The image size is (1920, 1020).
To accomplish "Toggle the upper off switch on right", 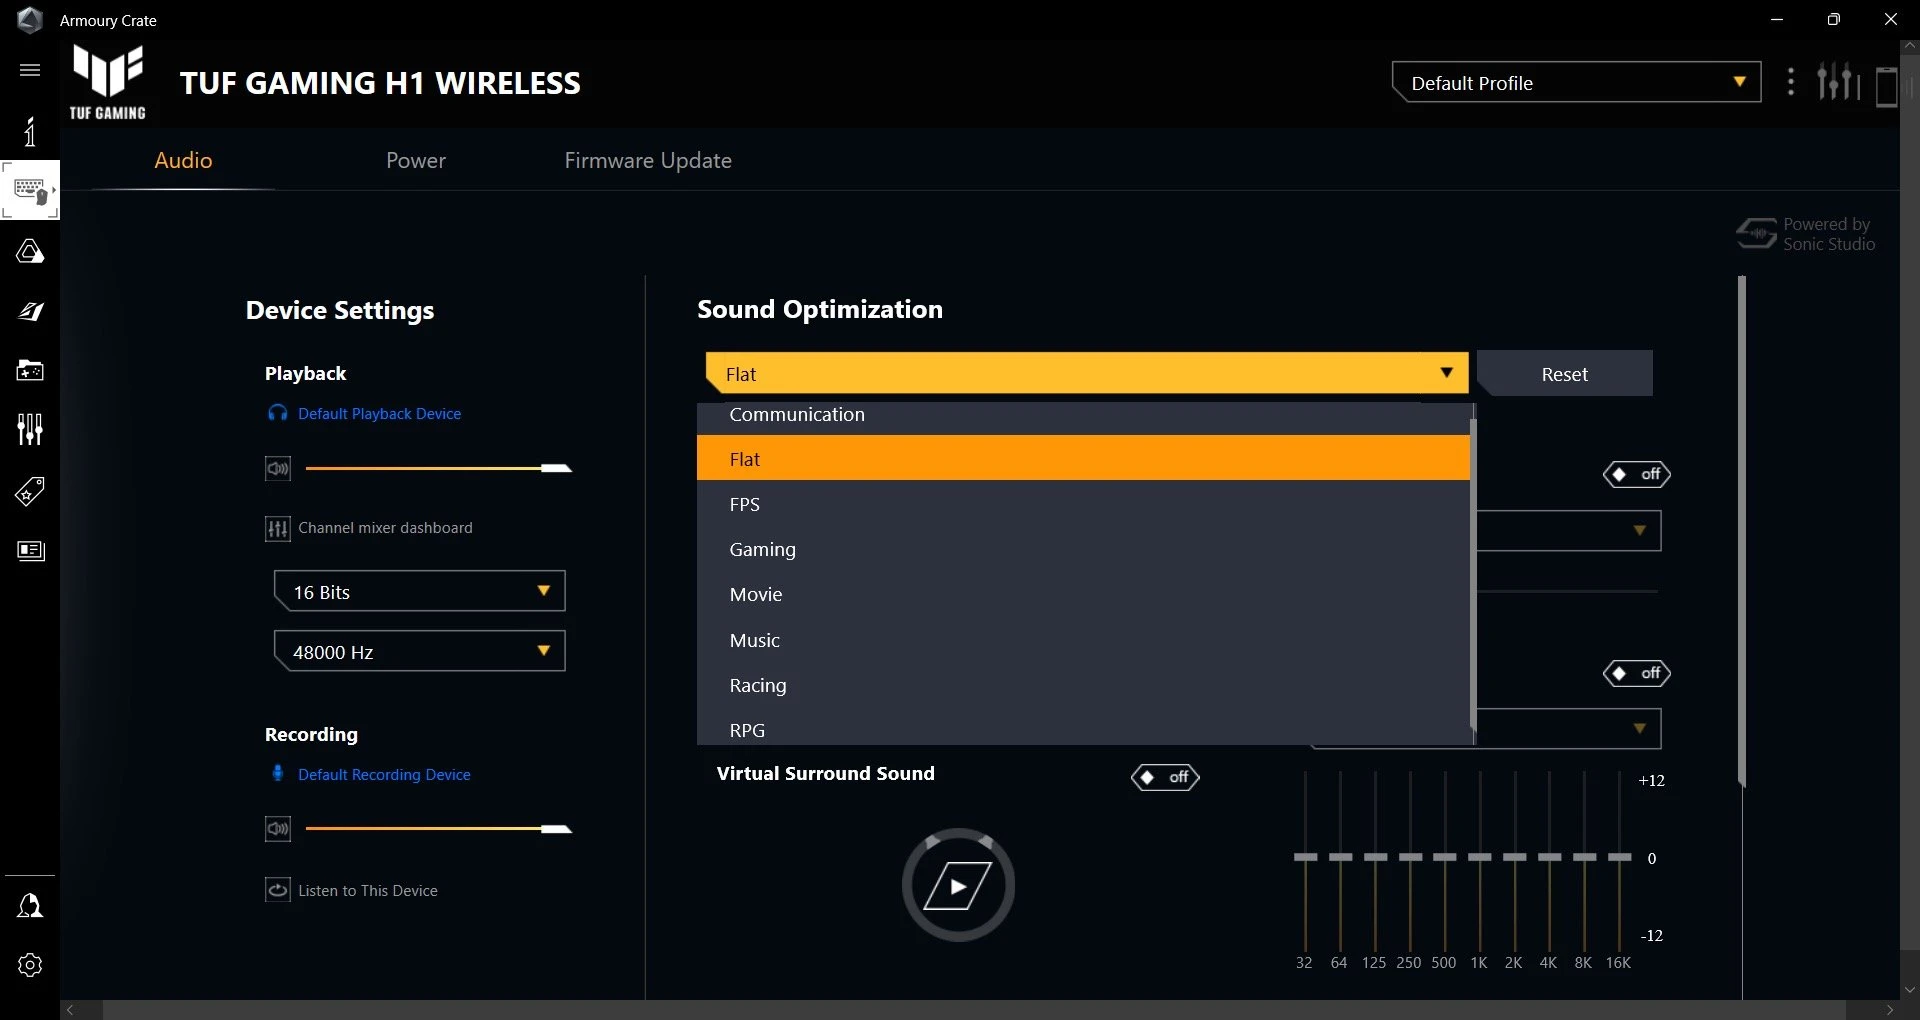I will tap(1637, 474).
